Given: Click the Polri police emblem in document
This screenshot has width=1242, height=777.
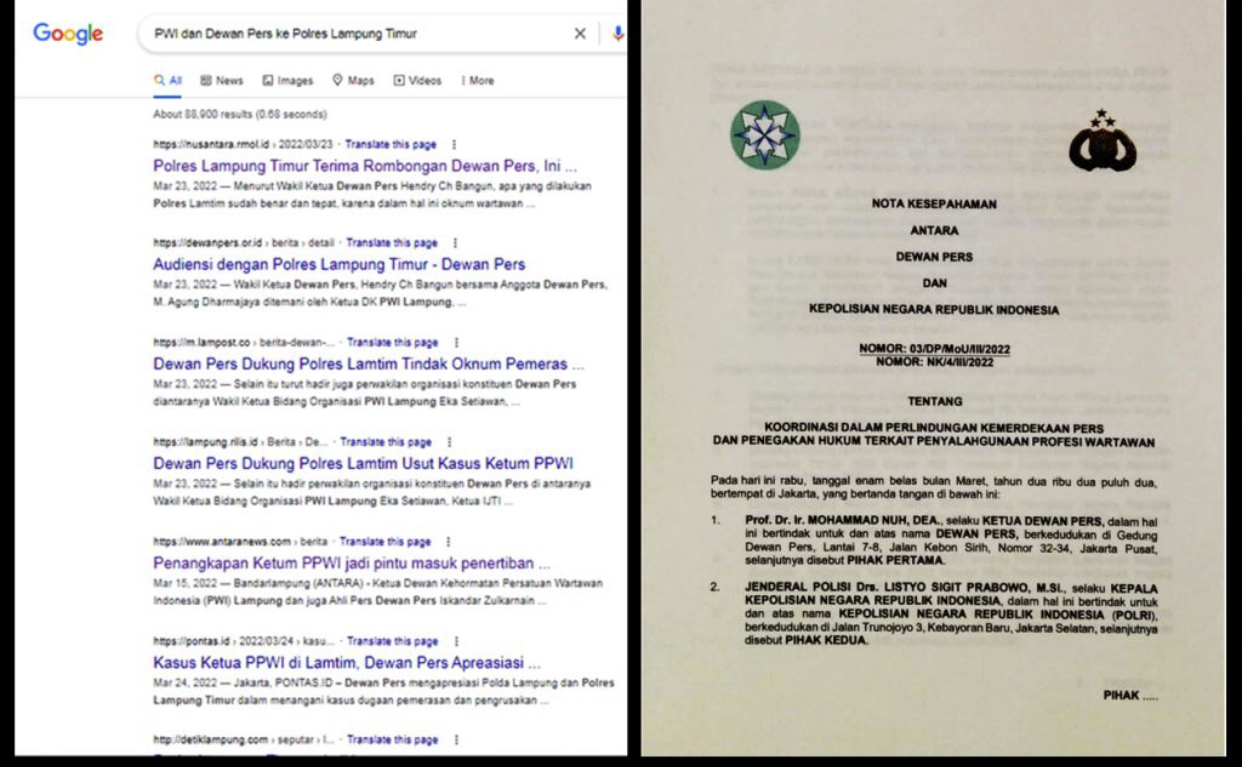Looking at the screenshot, I should coord(1102,142).
